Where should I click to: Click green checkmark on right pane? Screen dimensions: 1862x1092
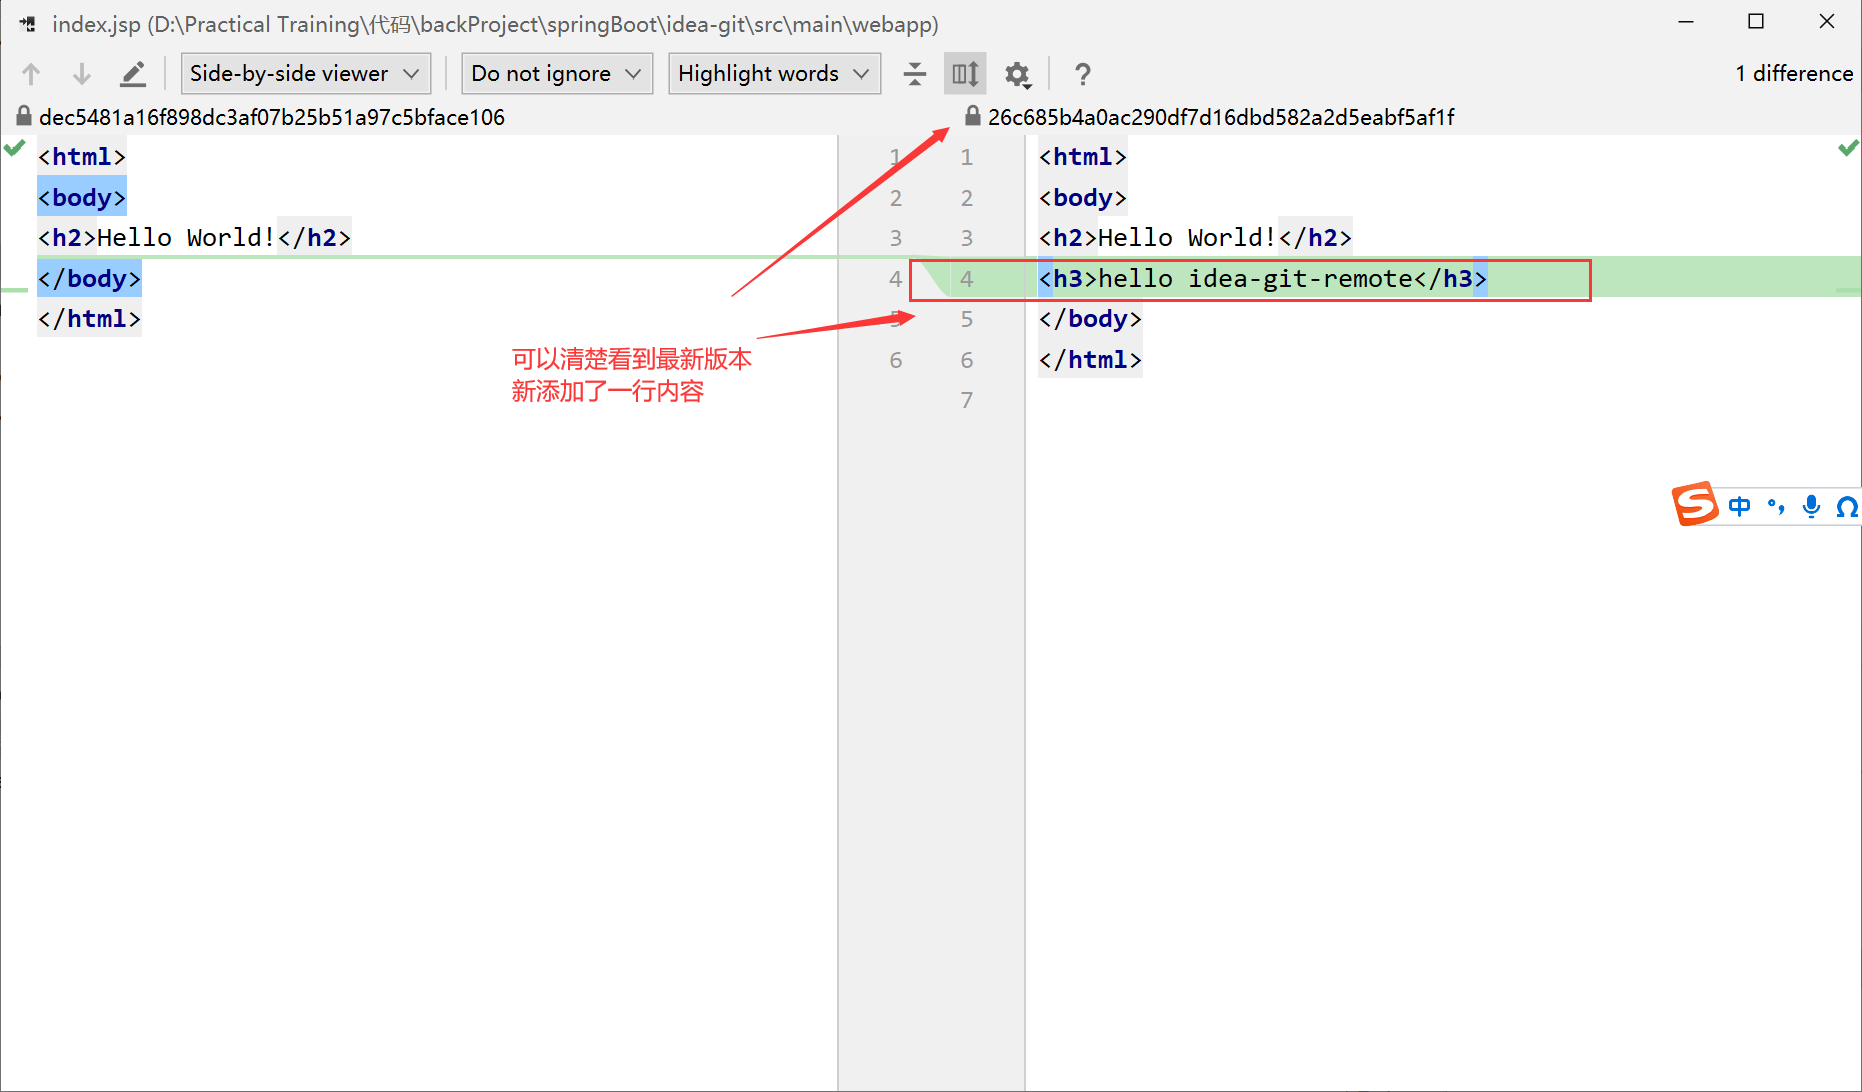tap(1848, 148)
